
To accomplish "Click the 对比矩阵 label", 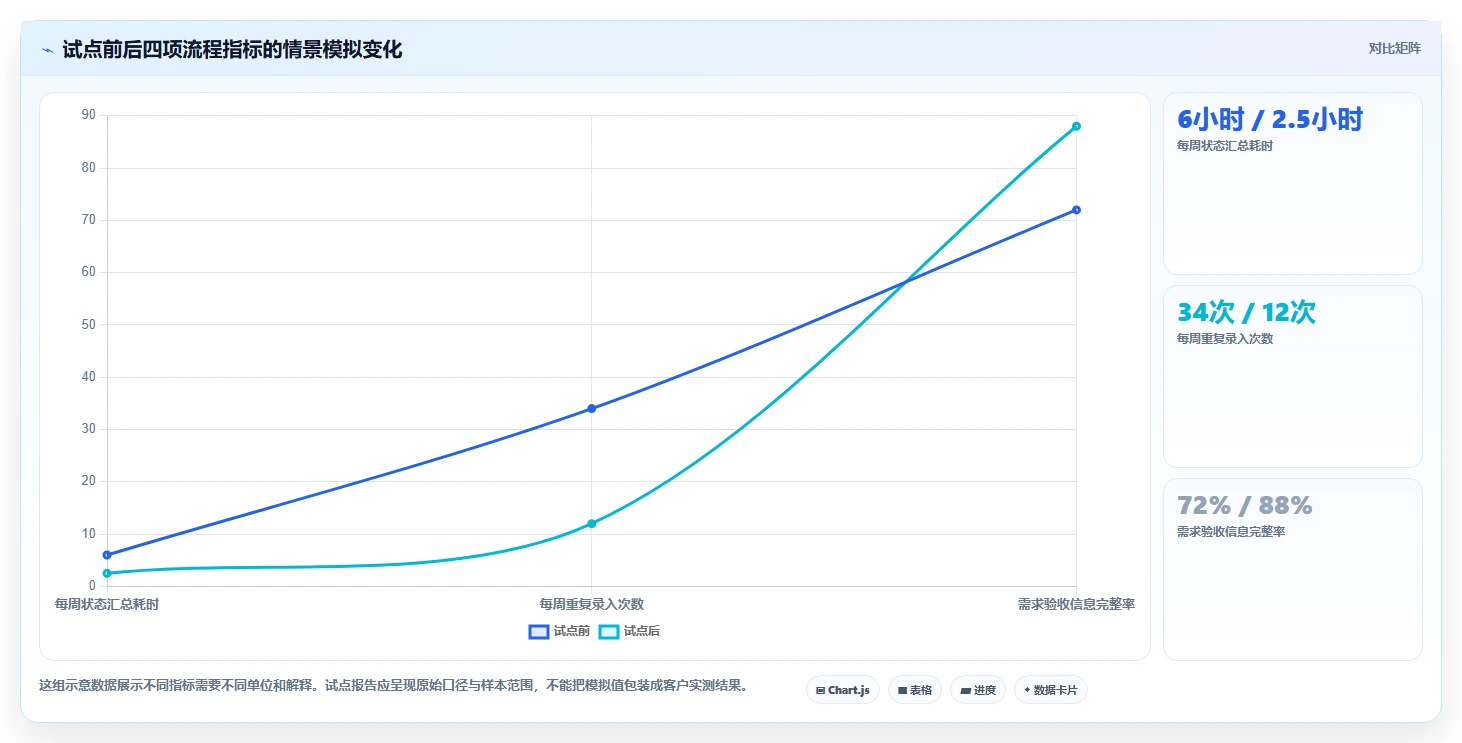I will [1394, 49].
